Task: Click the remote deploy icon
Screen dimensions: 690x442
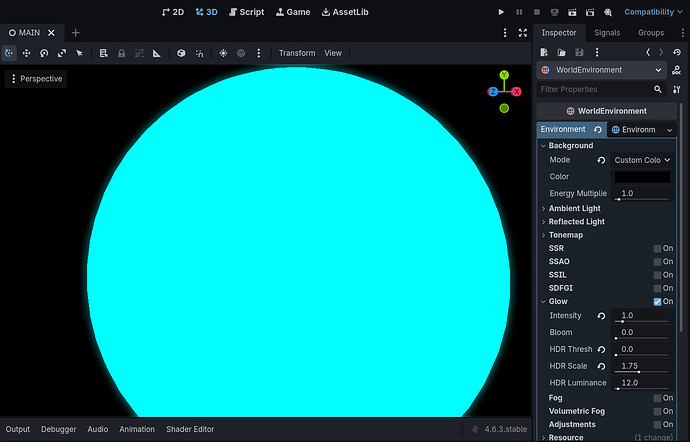Action: click(x=554, y=12)
